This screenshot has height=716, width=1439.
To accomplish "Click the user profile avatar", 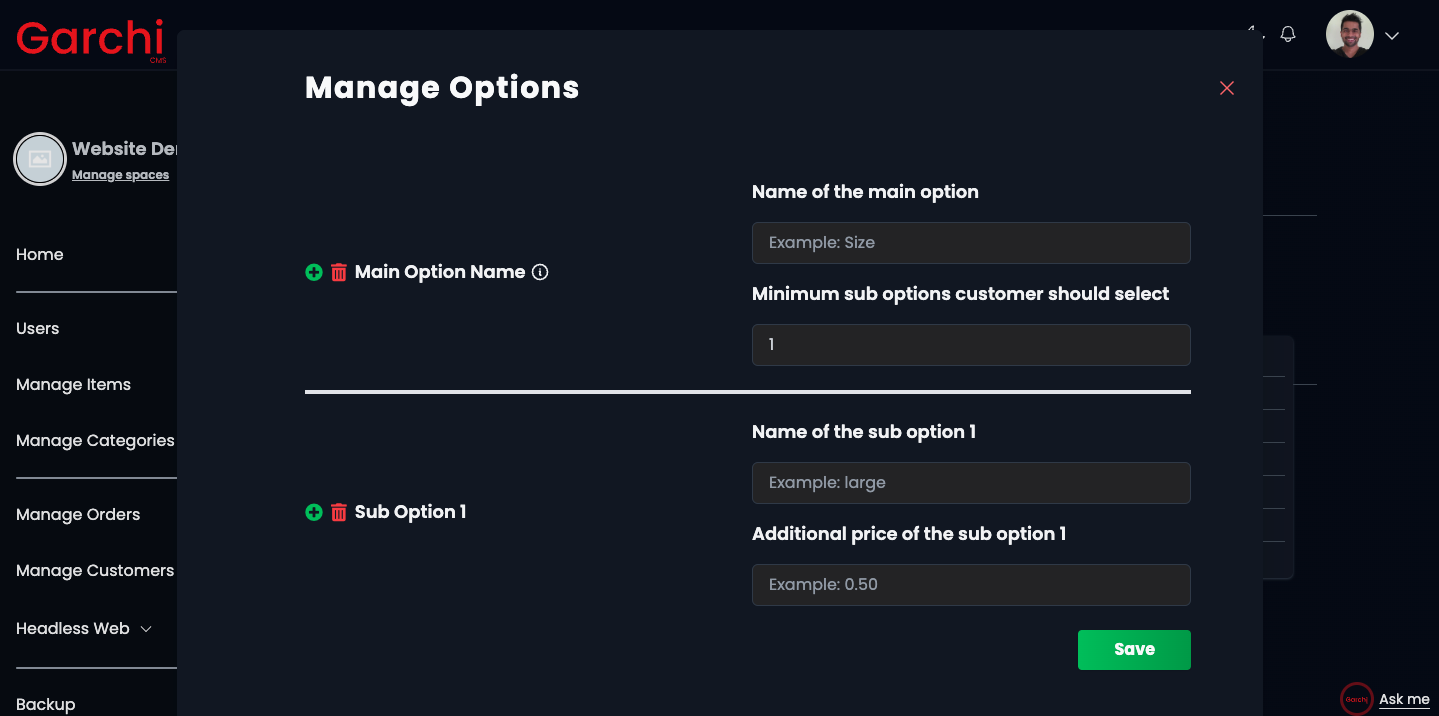I will (1350, 34).
